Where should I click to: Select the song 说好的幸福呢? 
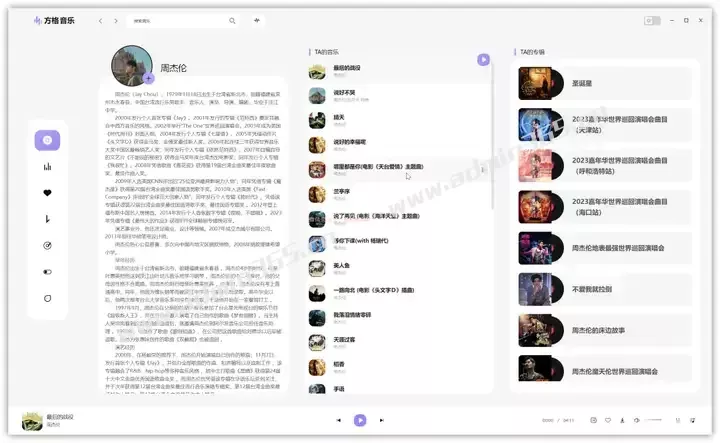coord(399,146)
